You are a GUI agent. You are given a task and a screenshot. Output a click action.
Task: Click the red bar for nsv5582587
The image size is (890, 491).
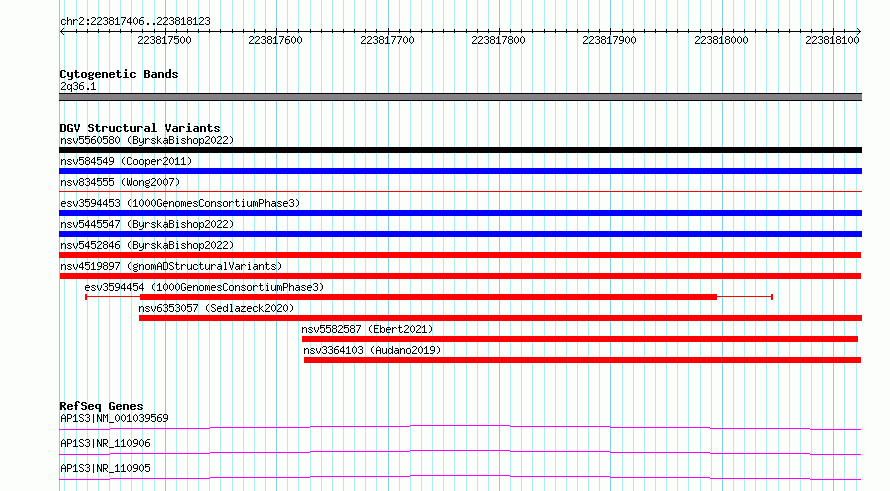click(x=580, y=339)
